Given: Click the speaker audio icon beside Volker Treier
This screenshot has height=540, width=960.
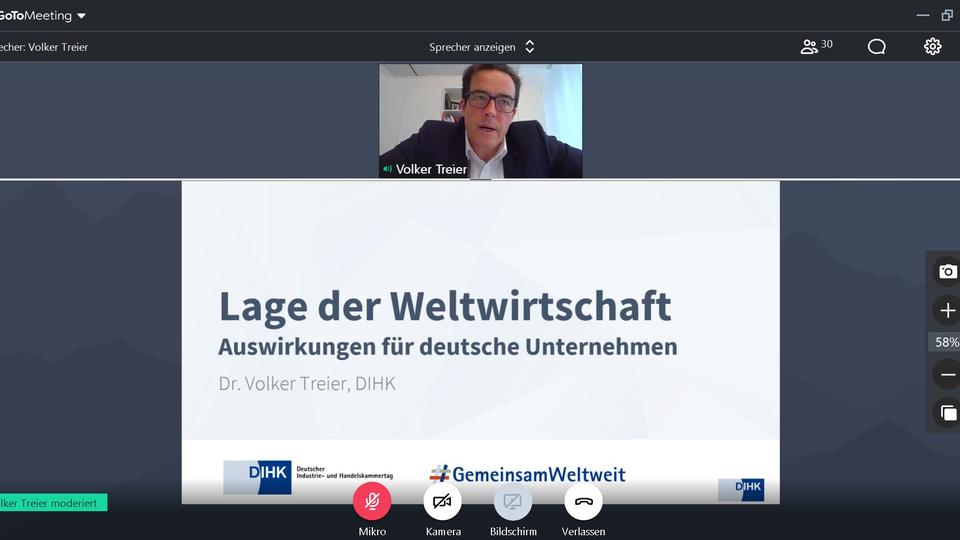Looking at the screenshot, I should coord(387,169).
